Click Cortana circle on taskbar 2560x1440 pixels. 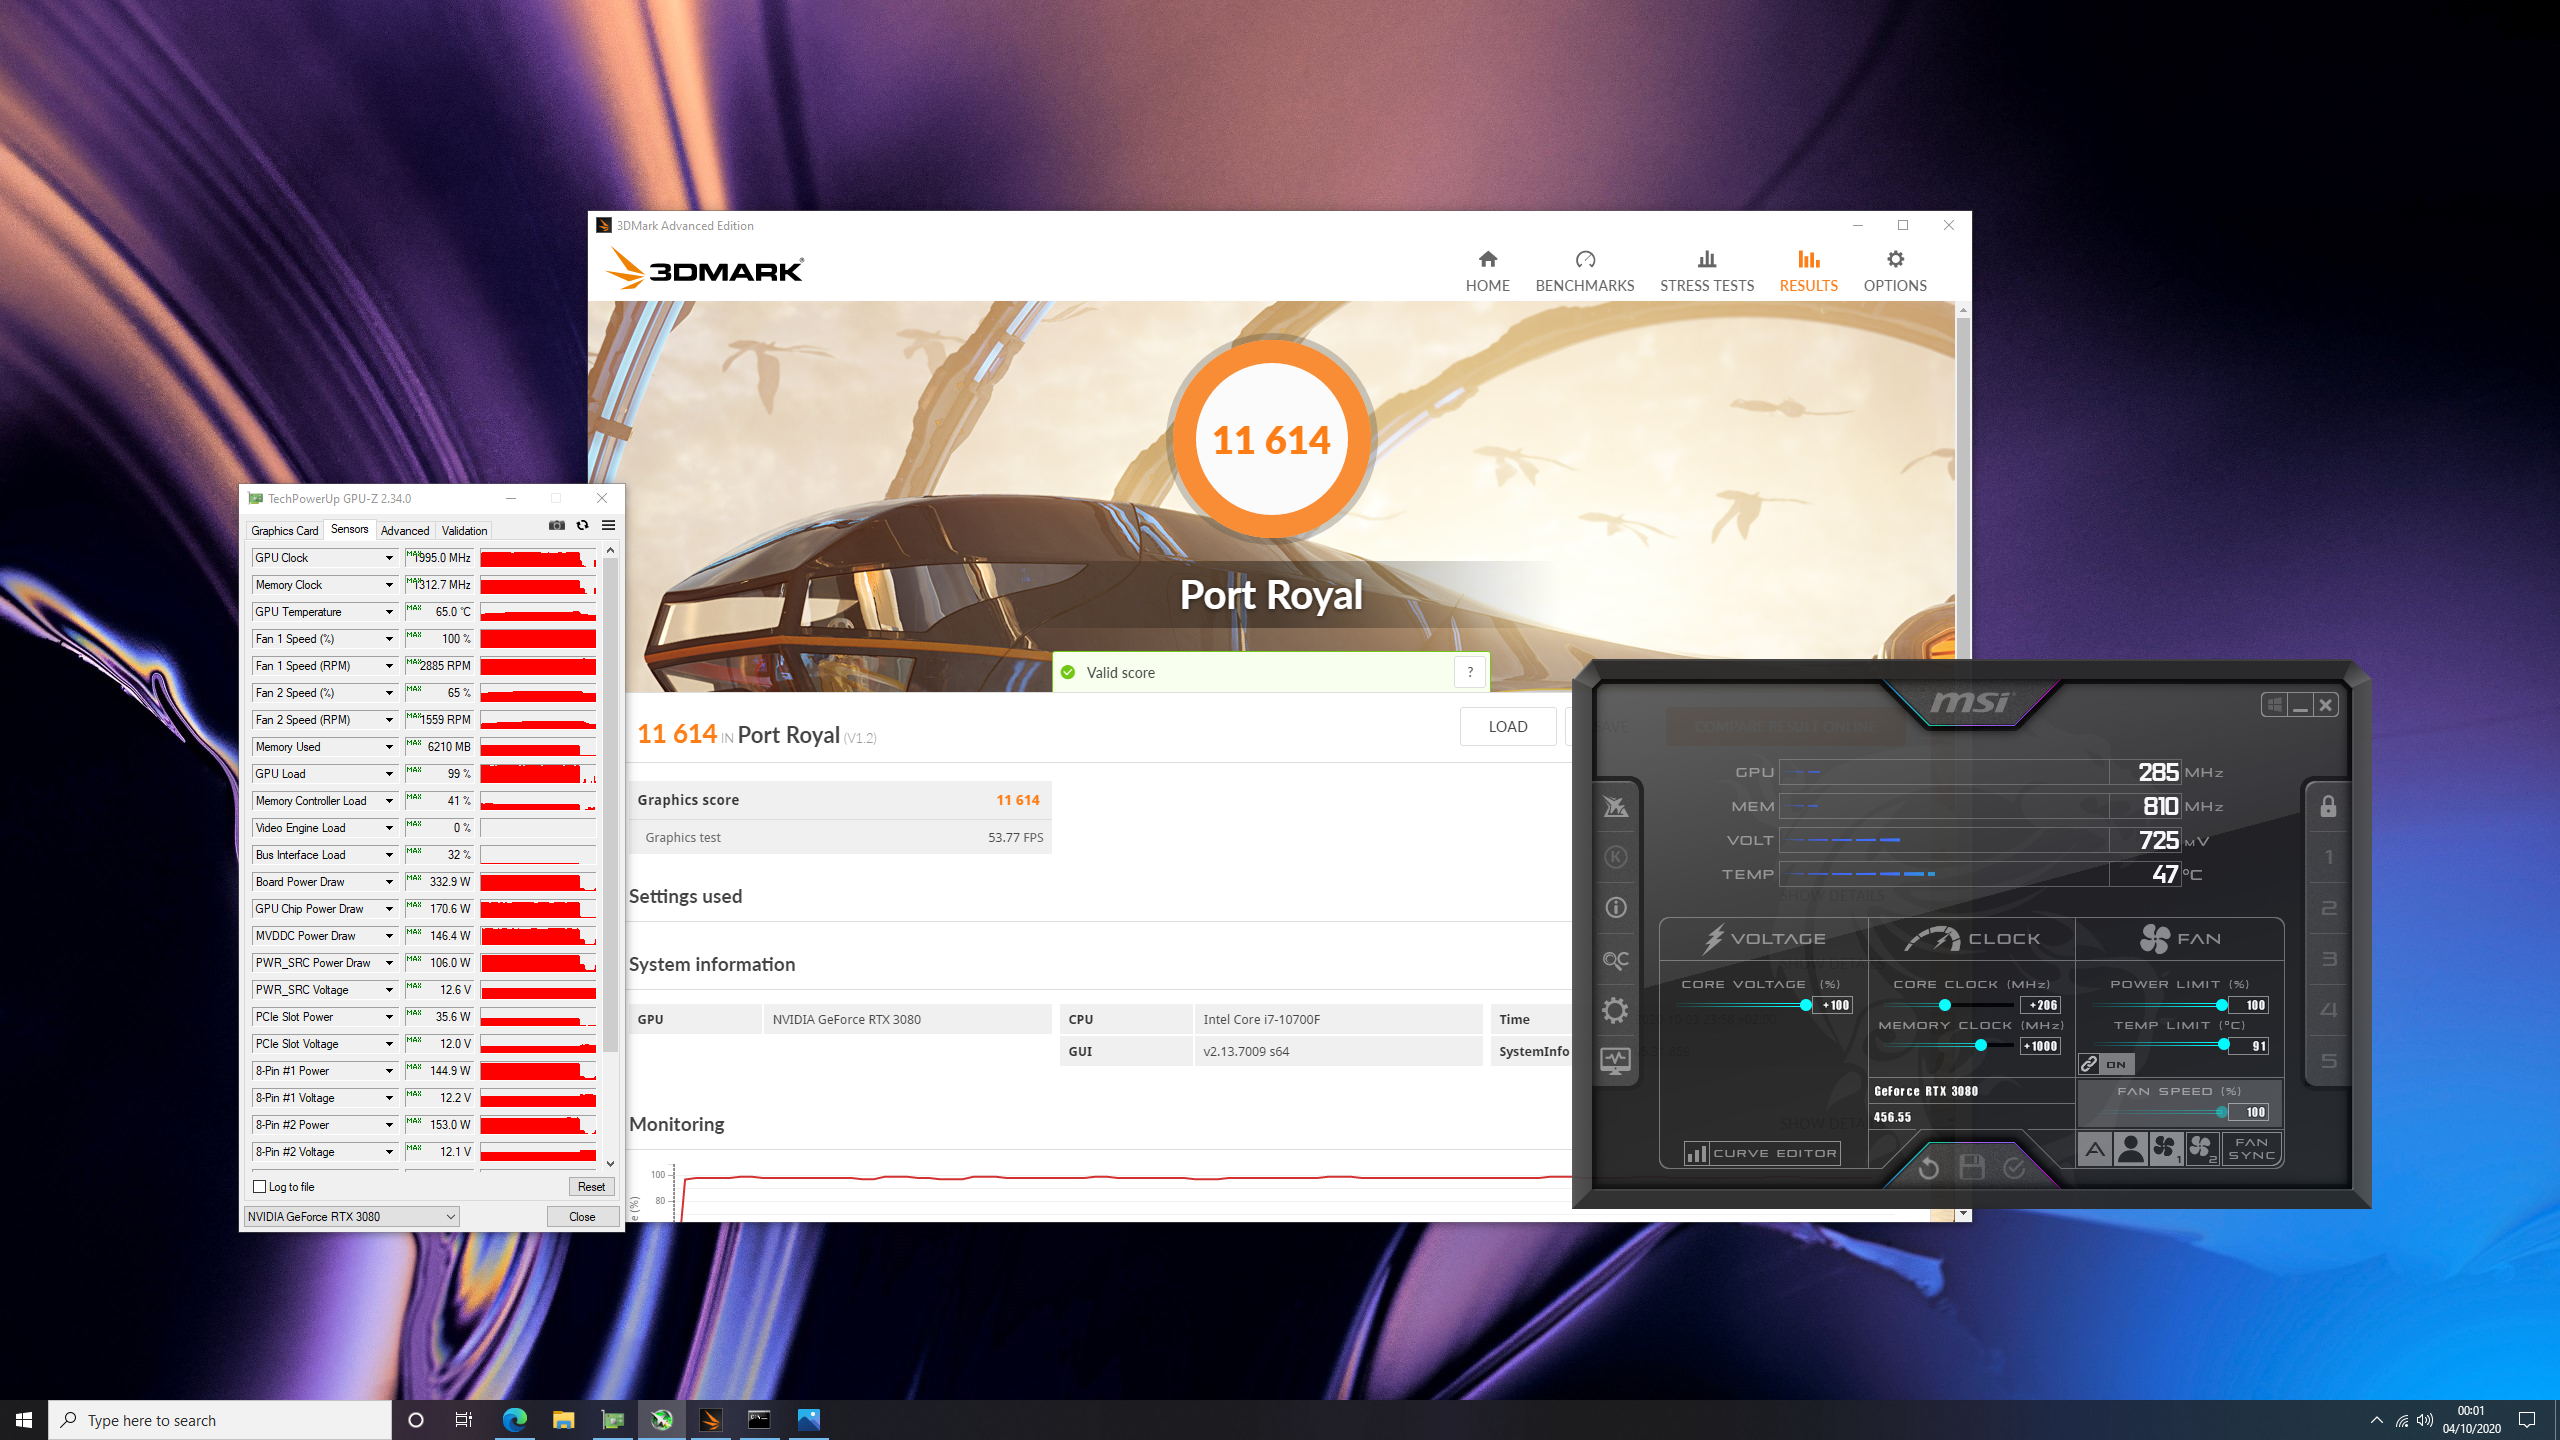(416, 1420)
